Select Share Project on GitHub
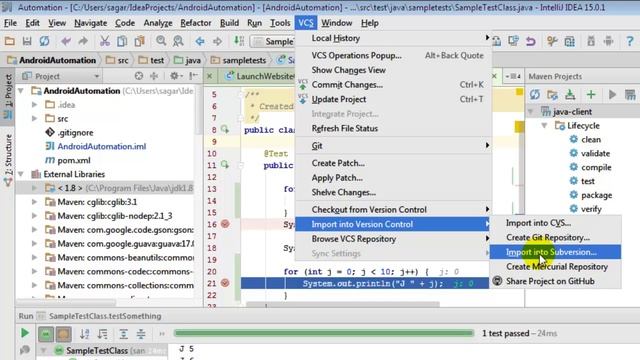 pyautogui.click(x=555, y=281)
